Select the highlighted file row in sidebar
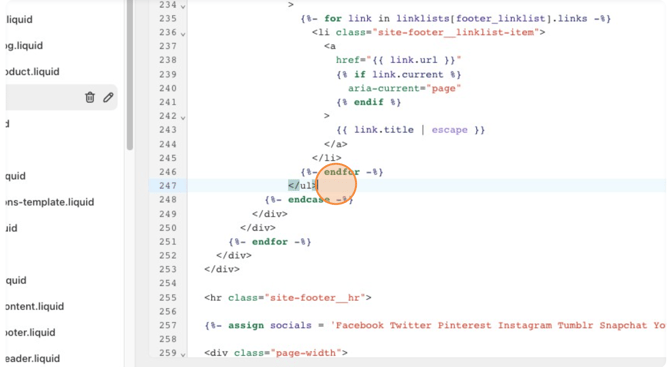The width and height of the screenshot is (670, 367). click(x=61, y=97)
